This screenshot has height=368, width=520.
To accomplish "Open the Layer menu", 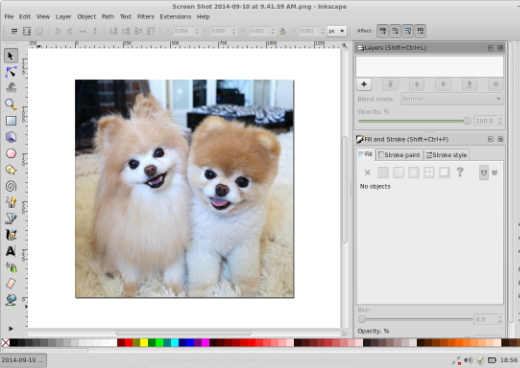I will pyautogui.click(x=63, y=17).
